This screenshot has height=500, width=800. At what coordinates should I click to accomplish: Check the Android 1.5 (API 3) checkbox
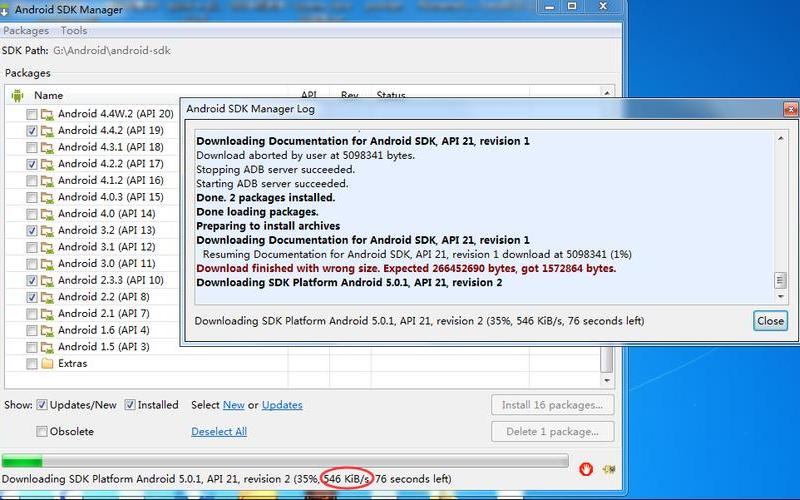pyautogui.click(x=32, y=347)
